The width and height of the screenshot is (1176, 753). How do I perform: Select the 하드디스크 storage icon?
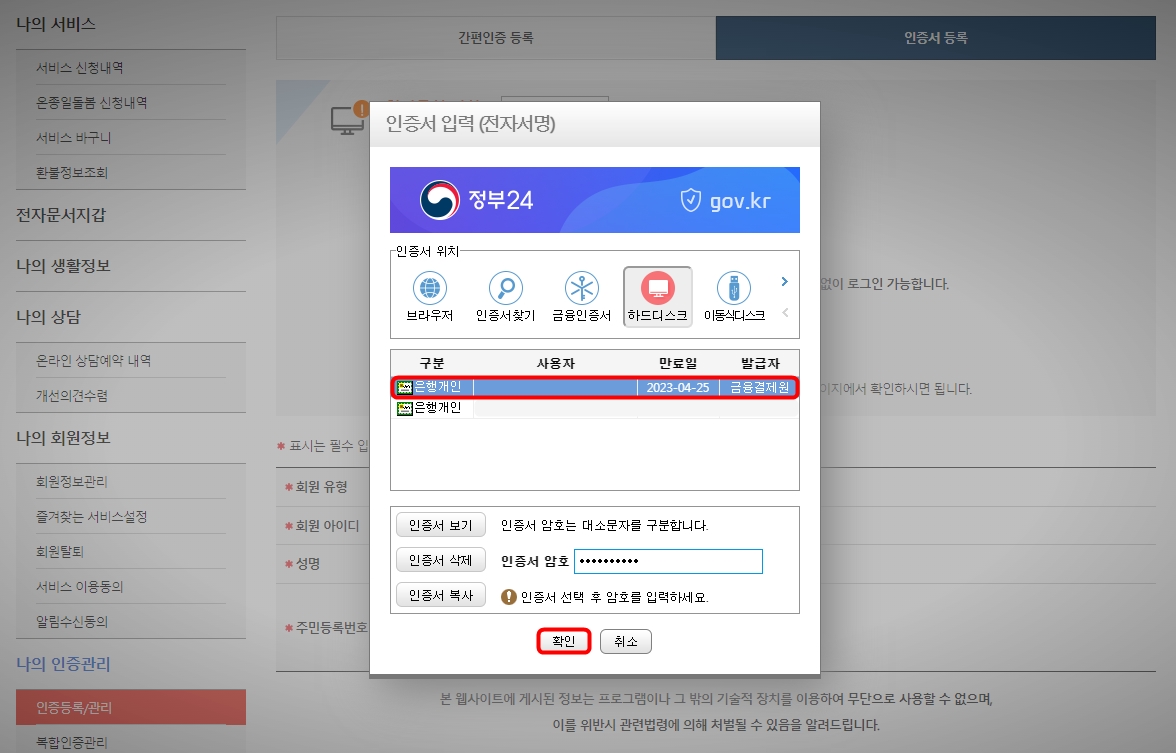tap(658, 293)
